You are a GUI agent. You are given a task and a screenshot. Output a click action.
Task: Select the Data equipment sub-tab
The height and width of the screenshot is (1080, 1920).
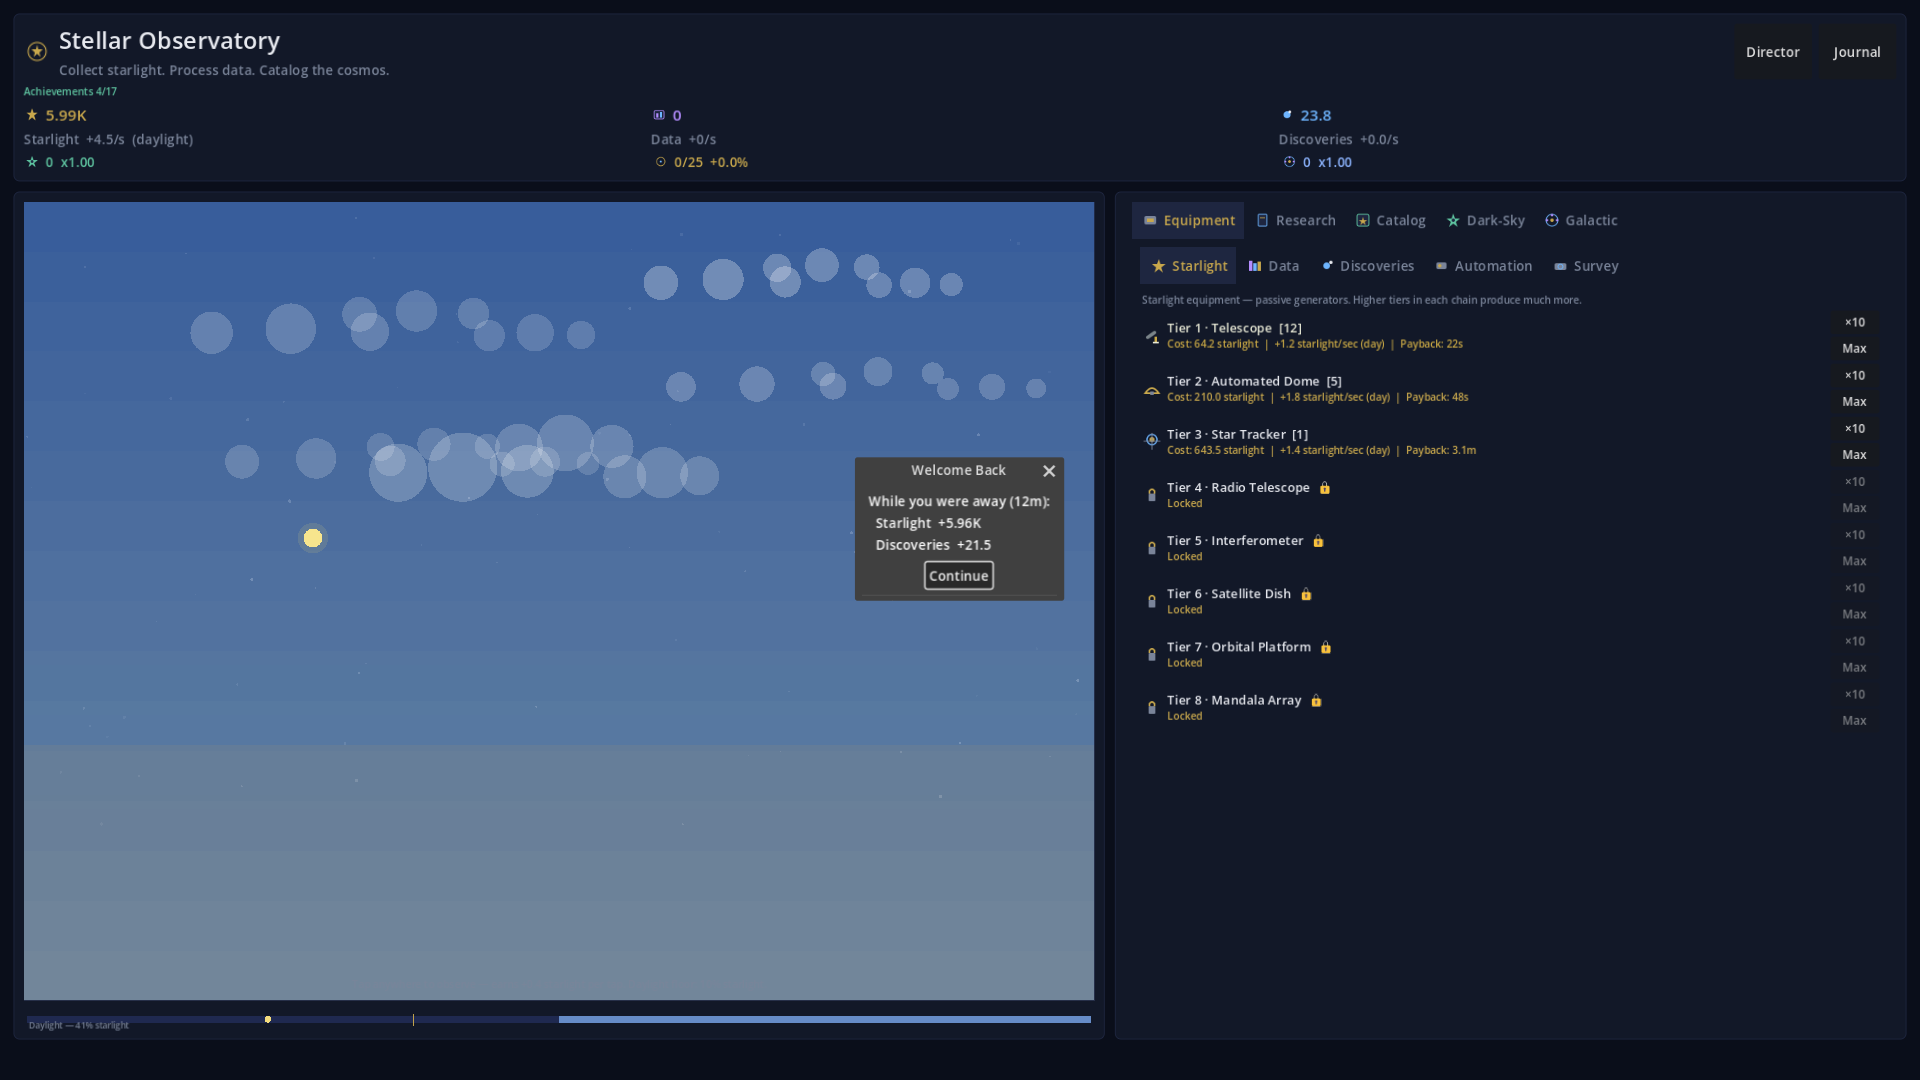[1273, 266]
